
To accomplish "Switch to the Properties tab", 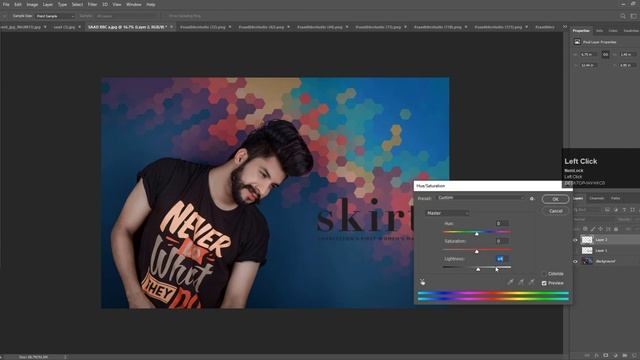I will [581, 31].
